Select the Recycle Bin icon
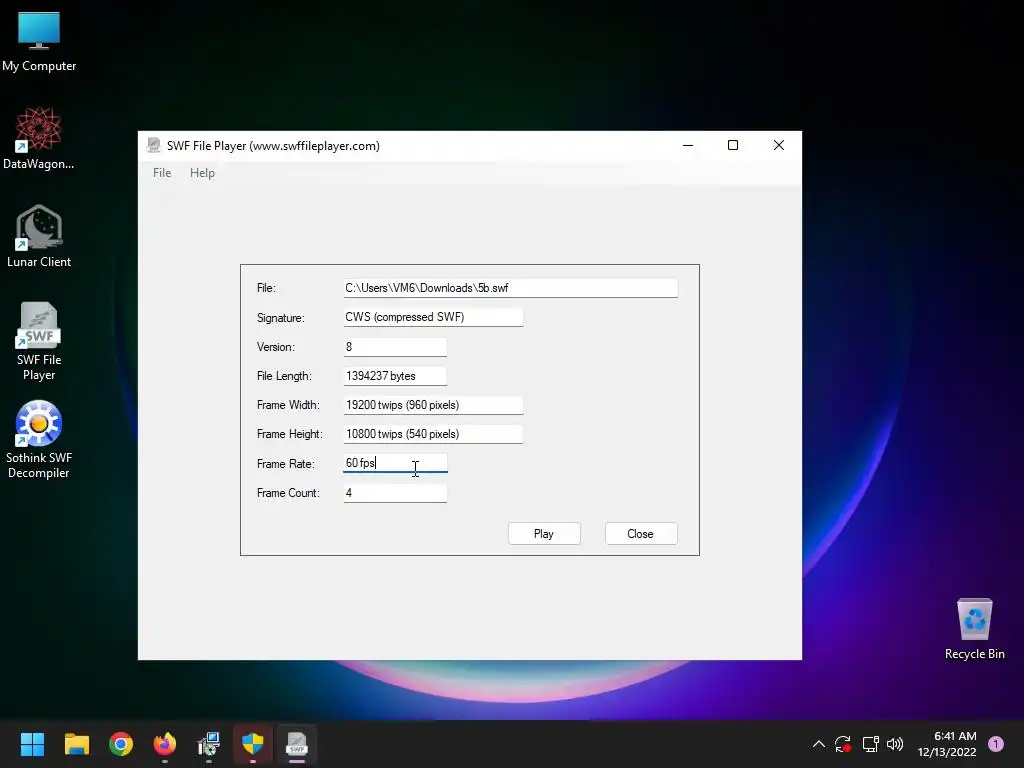 click(x=974, y=630)
